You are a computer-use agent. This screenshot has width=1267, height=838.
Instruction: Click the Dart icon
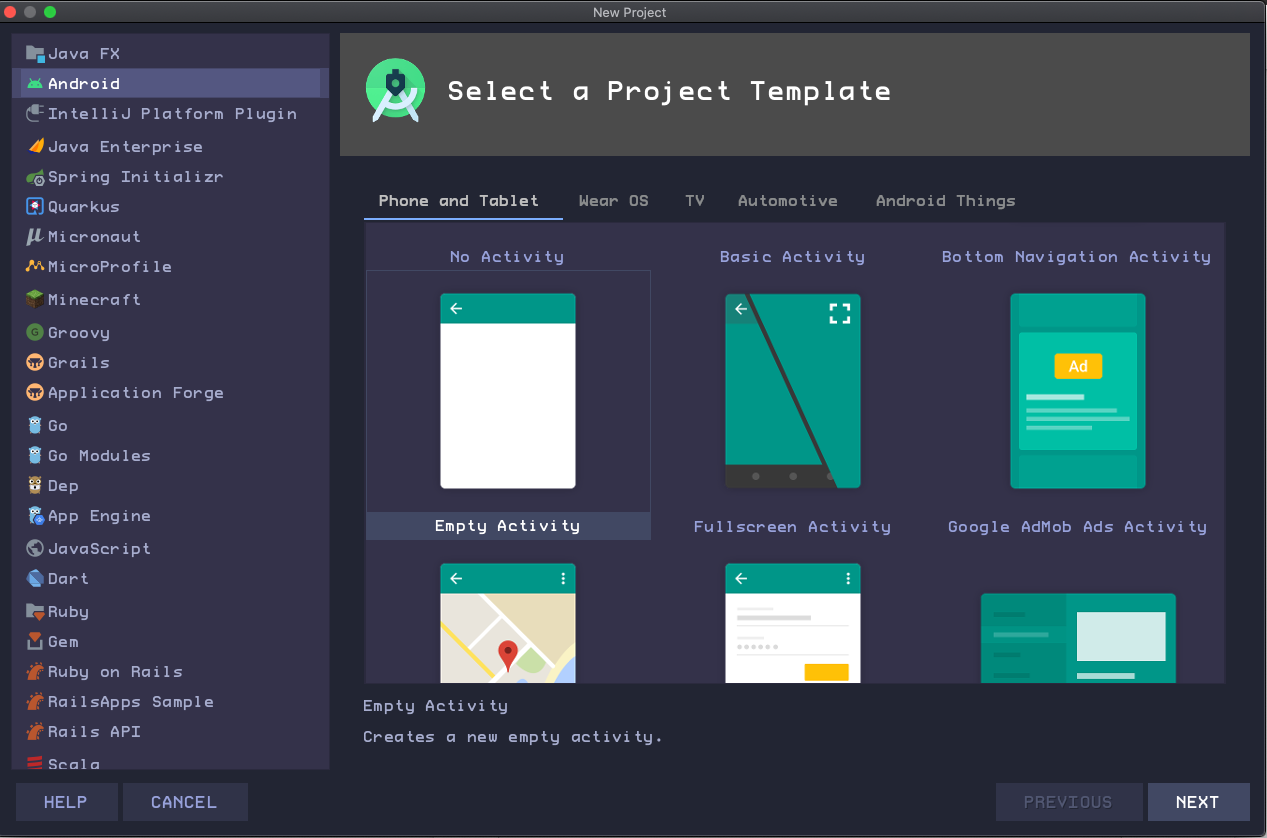pyautogui.click(x=35, y=579)
